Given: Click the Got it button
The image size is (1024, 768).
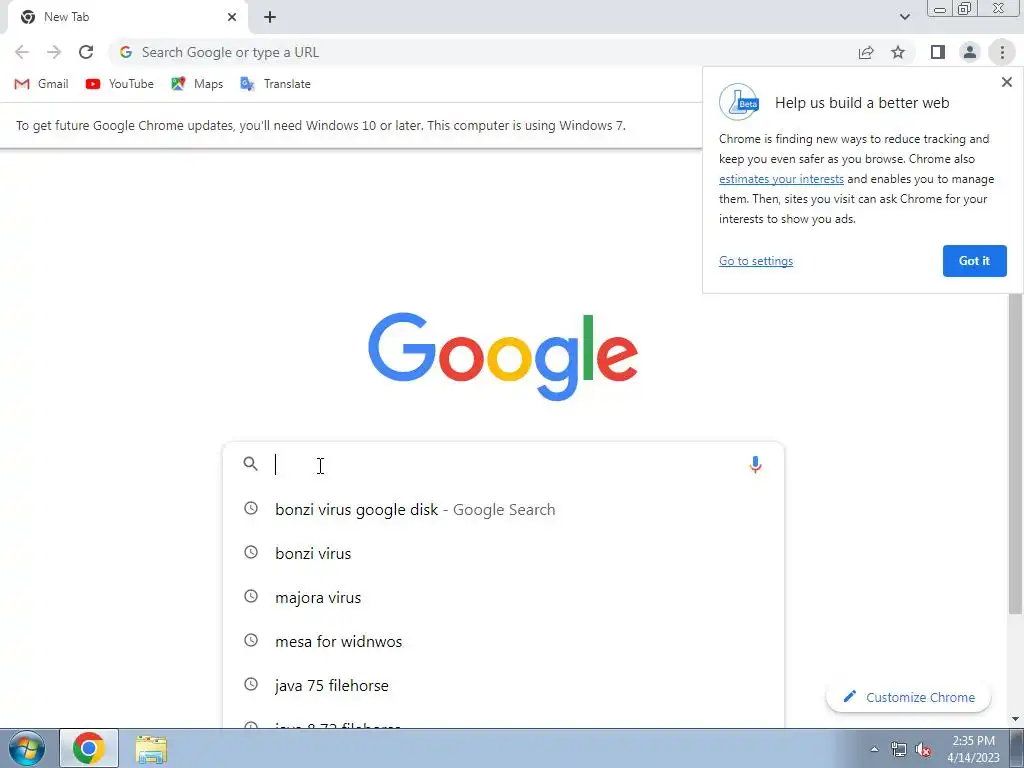Looking at the screenshot, I should (974, 261).
